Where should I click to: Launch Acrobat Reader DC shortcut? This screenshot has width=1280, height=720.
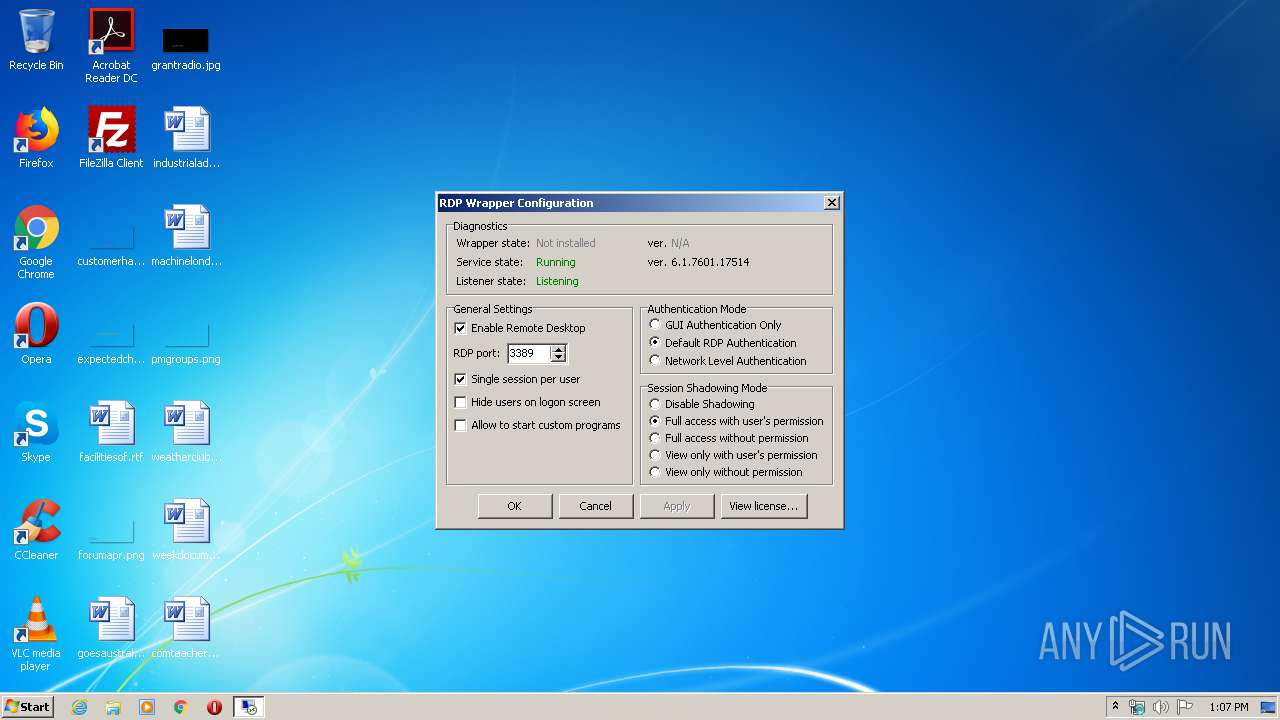(x=111, y=46)
